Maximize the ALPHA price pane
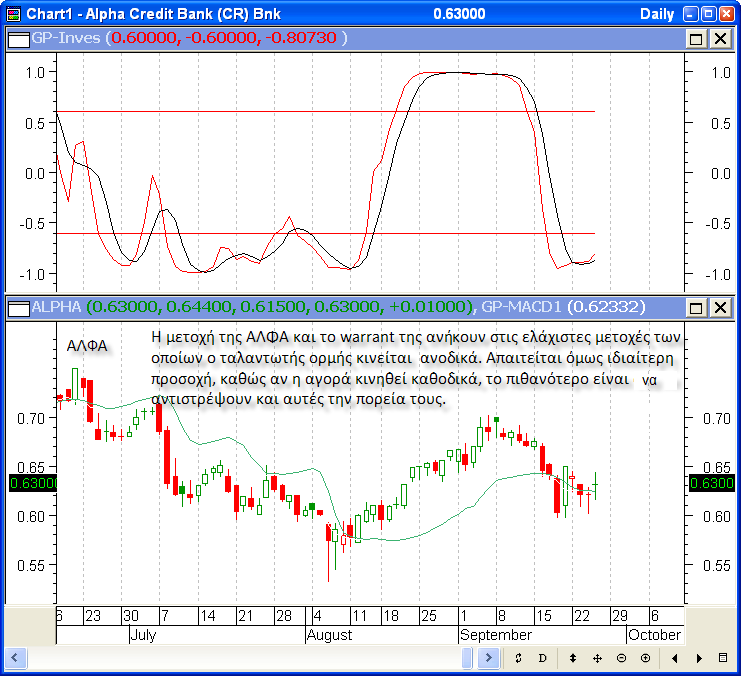 pyautogui.click(x=696, y=307)
